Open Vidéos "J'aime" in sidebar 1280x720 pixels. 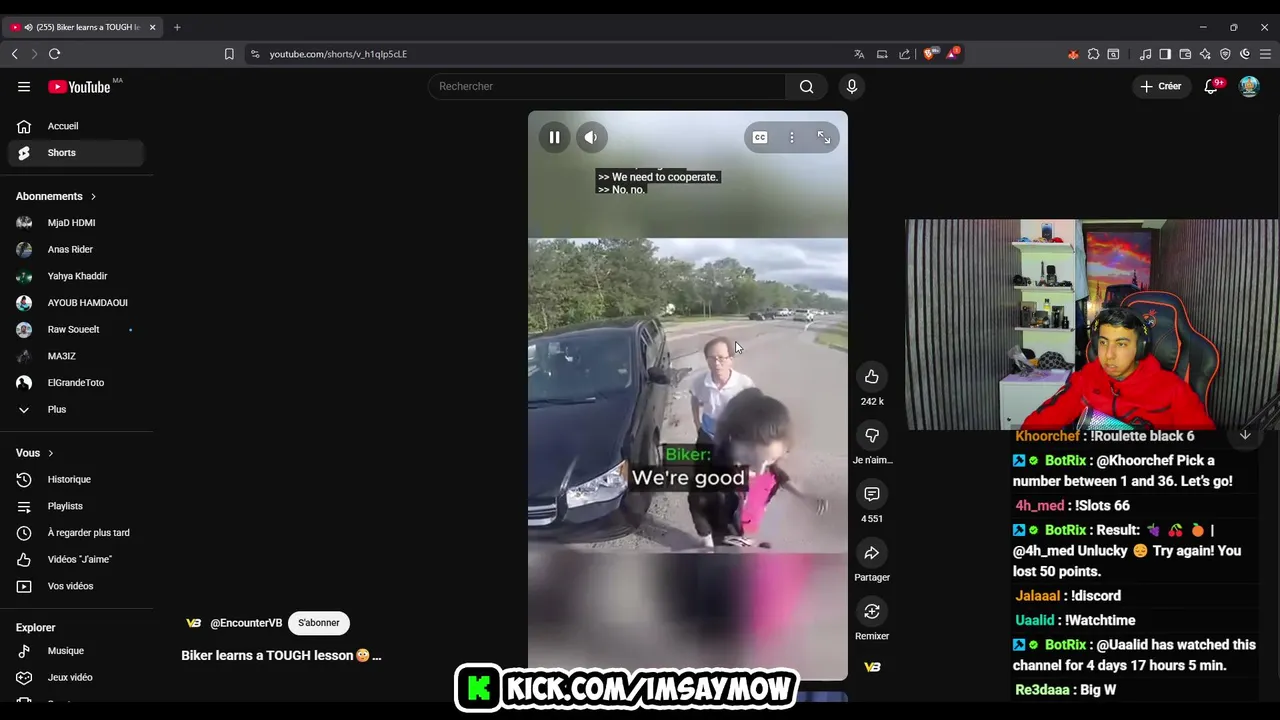[77, 560]
